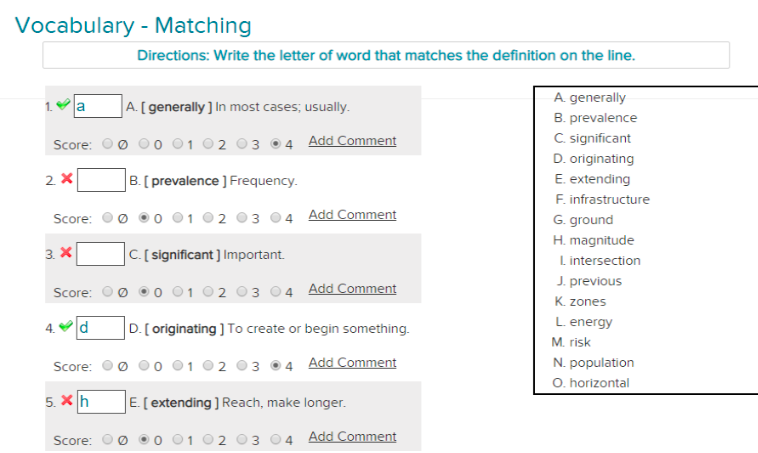Click the red X beside question 3

tap(66, 253)
